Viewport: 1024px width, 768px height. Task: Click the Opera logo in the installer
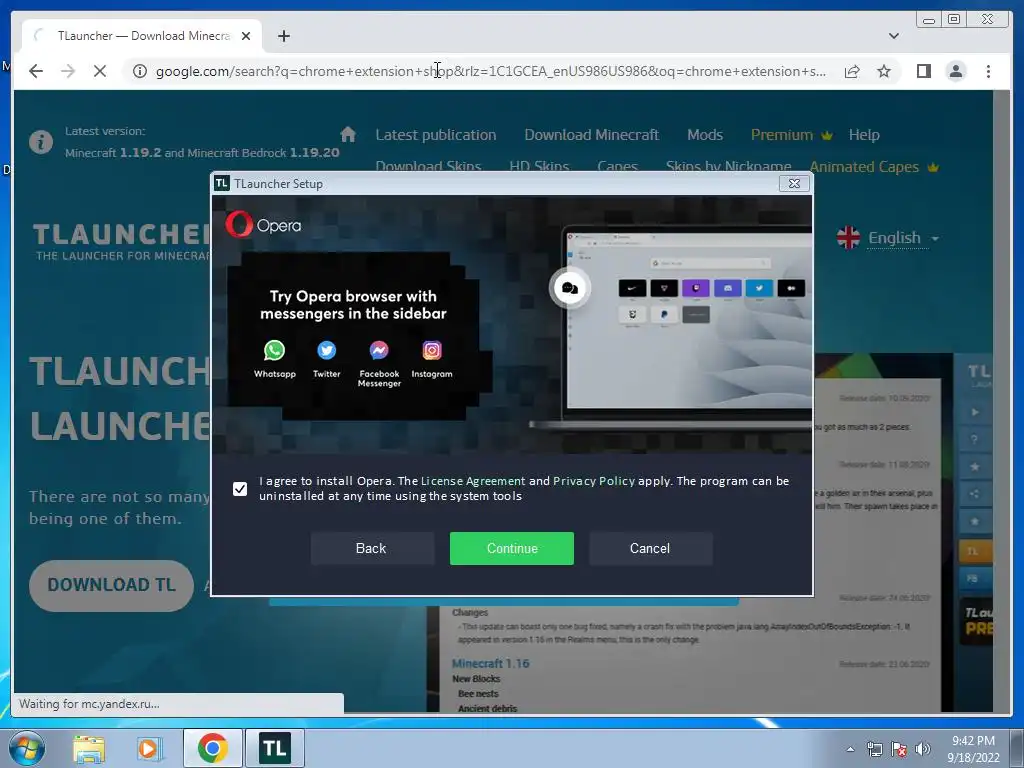pyautogui.click(x=263, y=225)
